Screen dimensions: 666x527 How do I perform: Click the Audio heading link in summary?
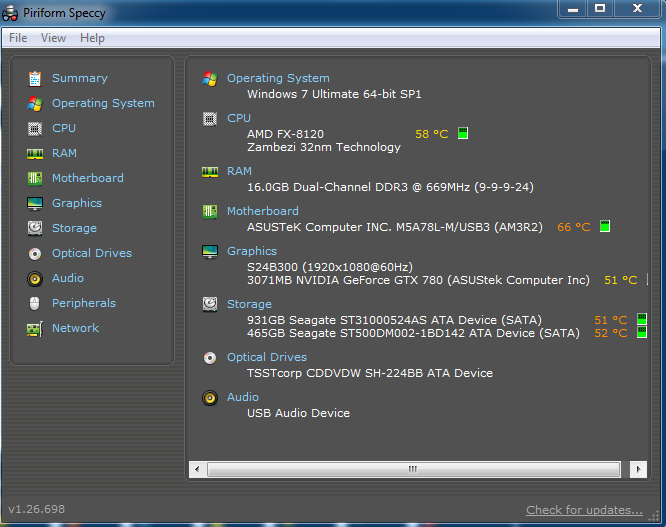[x=243, y=397]
